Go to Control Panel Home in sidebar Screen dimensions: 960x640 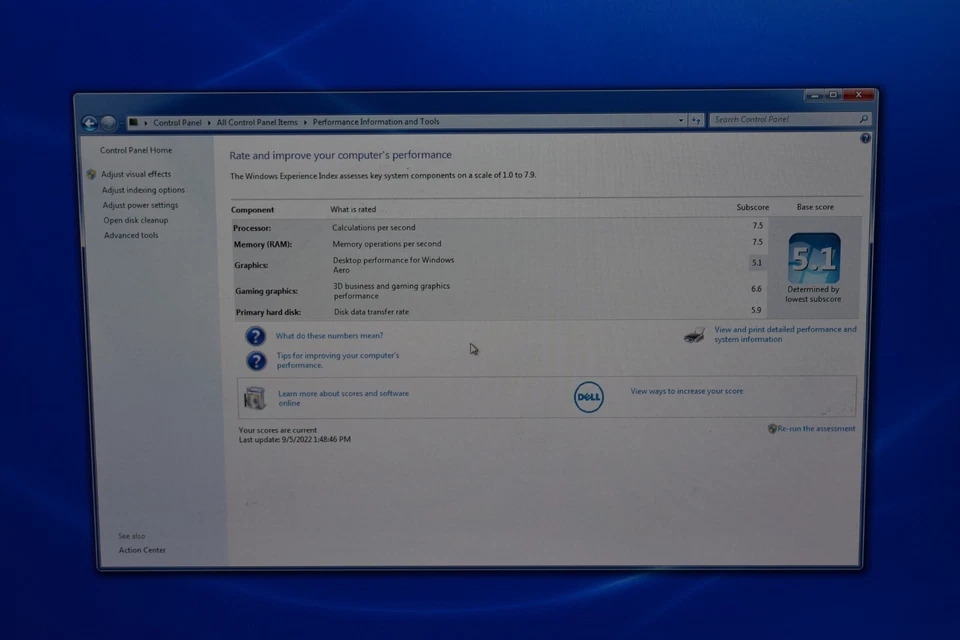pyautogui.click(x=136, y=151)
